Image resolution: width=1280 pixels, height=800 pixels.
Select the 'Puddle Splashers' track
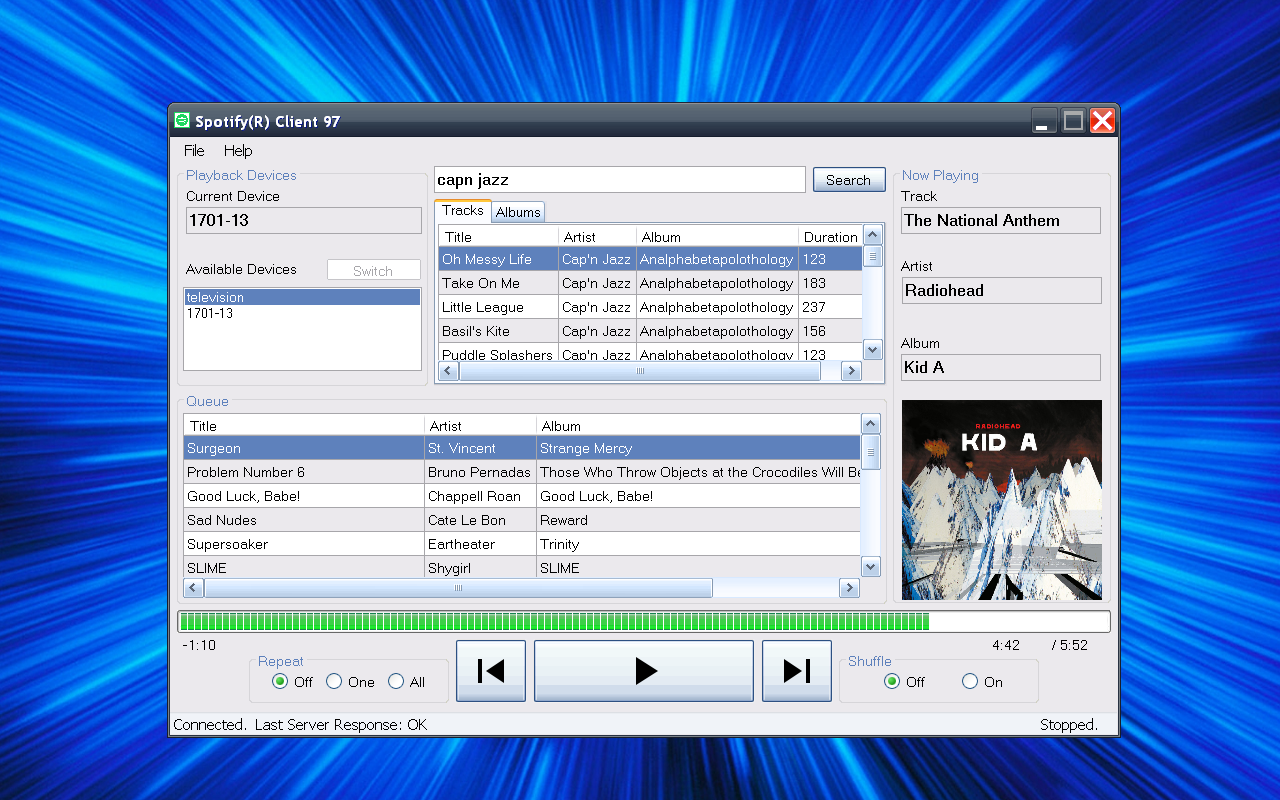pyautogui.click(x=650, y=353)
